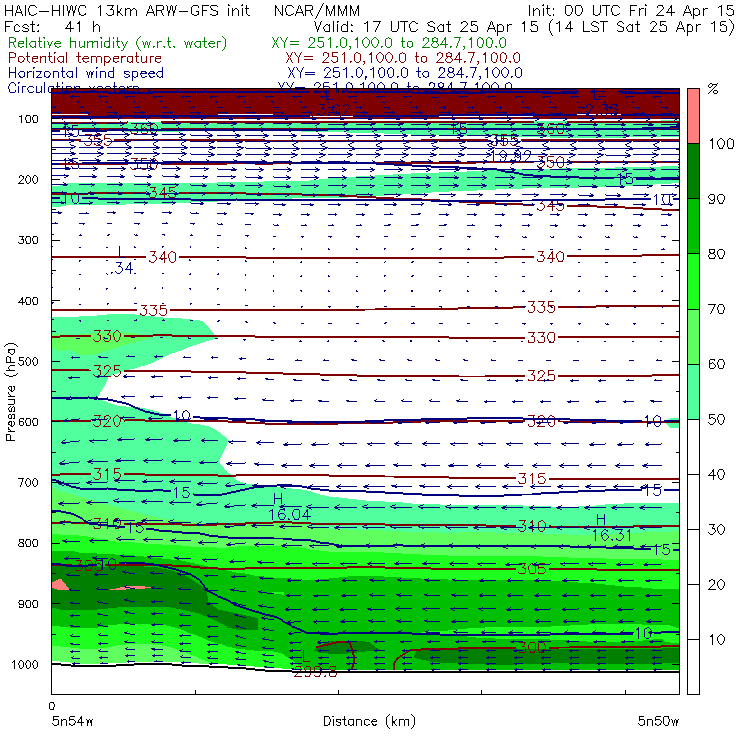This screenshot has width=740, height=740.
Task: Select the blue 'Horizontal wind speed' legend label
Action: (86, 73)
